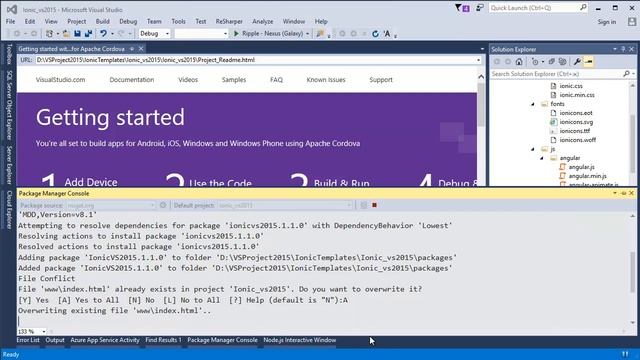Click the Save file toolbar icon

click(x=77, y=33)
